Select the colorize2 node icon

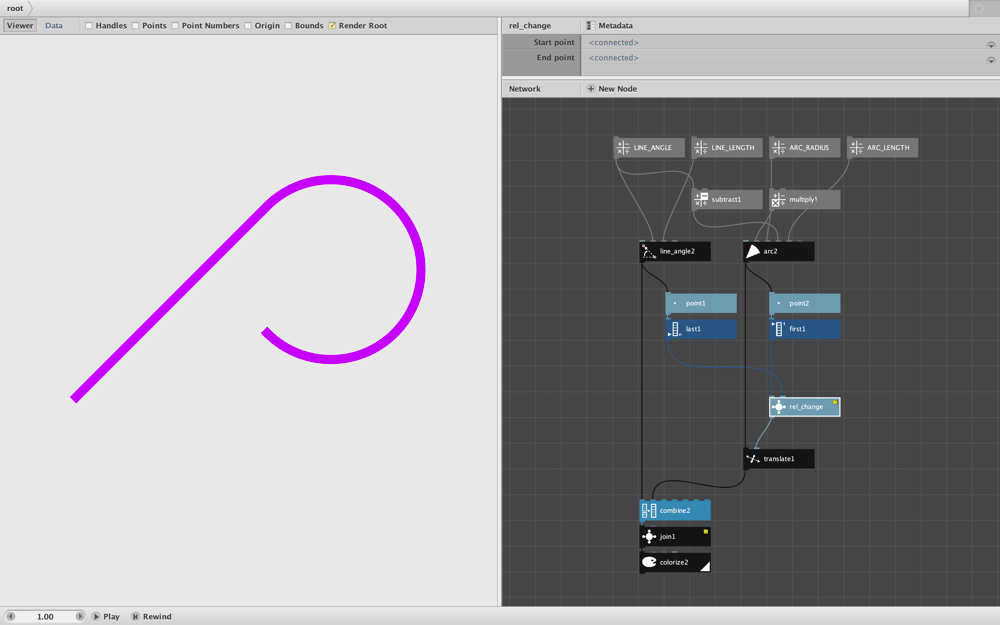649,562
